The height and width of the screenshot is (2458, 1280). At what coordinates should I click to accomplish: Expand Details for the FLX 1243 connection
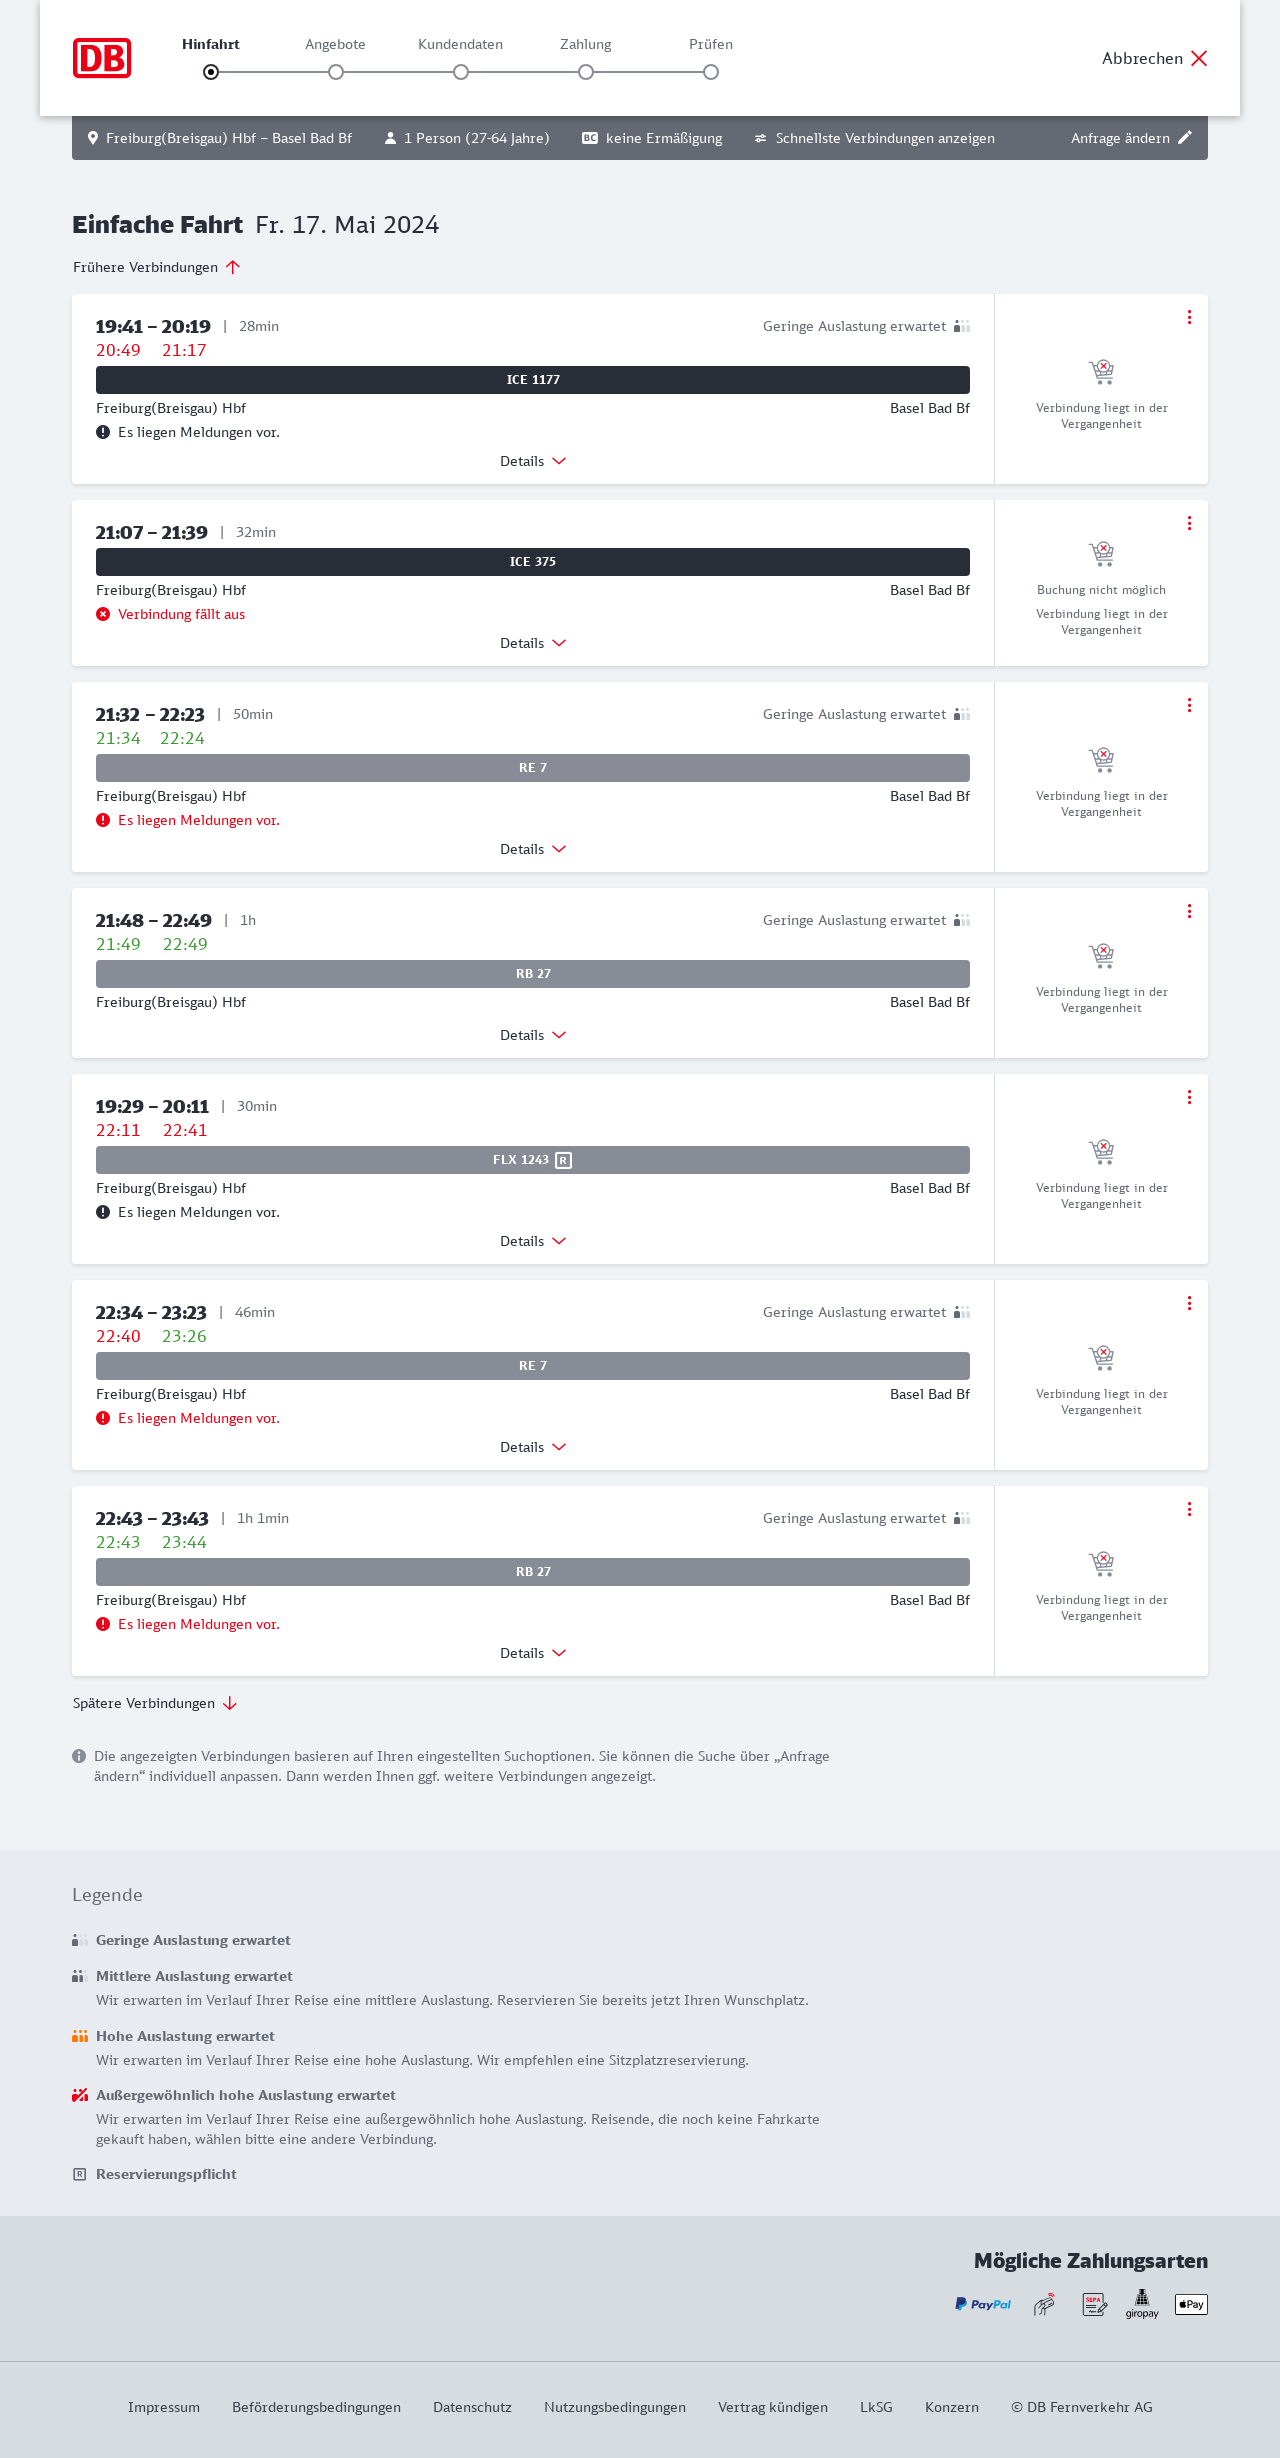(533, 1241)
